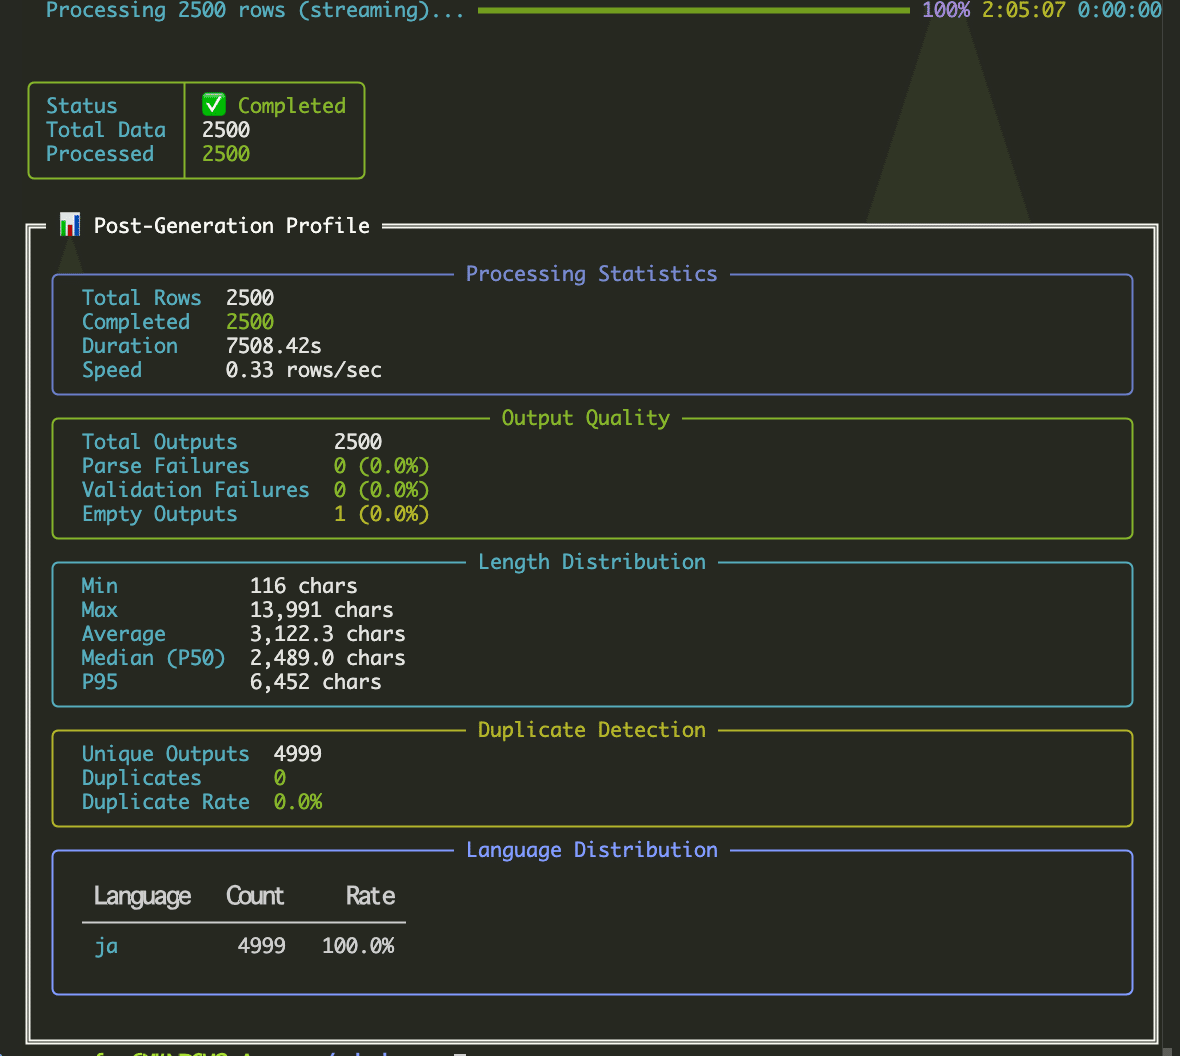Click the Total Outputs label

(160, 442)
